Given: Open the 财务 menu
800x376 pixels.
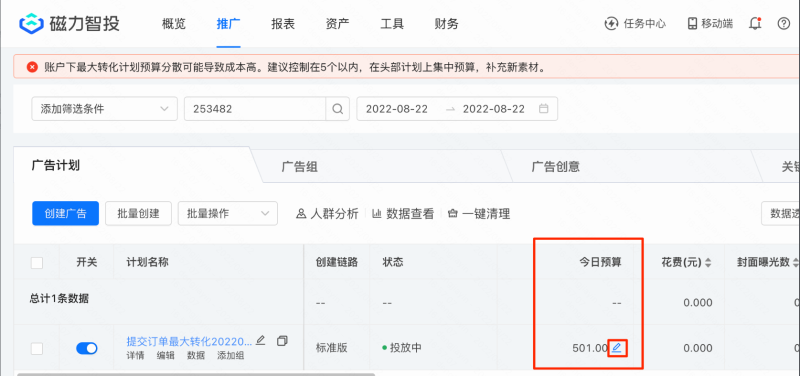Looking at the screenshot, I should point(446,23).
